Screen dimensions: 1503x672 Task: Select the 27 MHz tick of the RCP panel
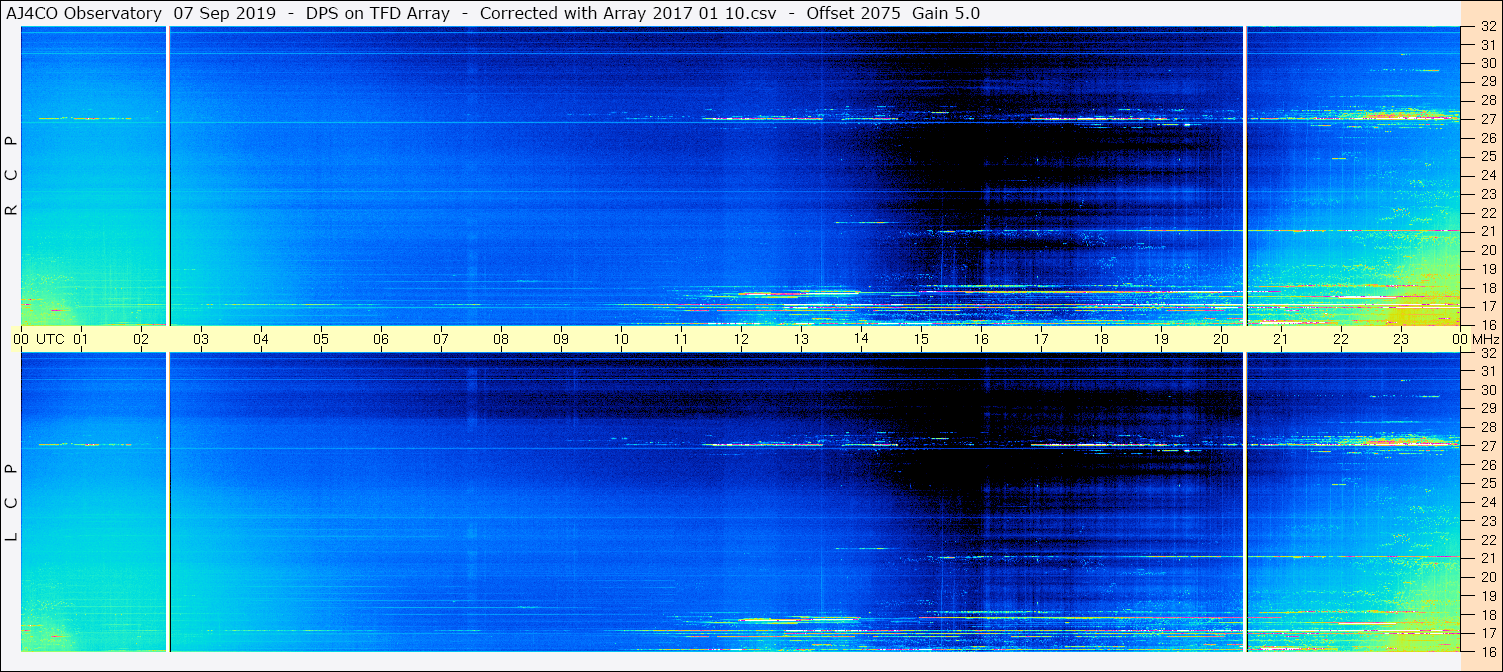tap(1488, 119)
